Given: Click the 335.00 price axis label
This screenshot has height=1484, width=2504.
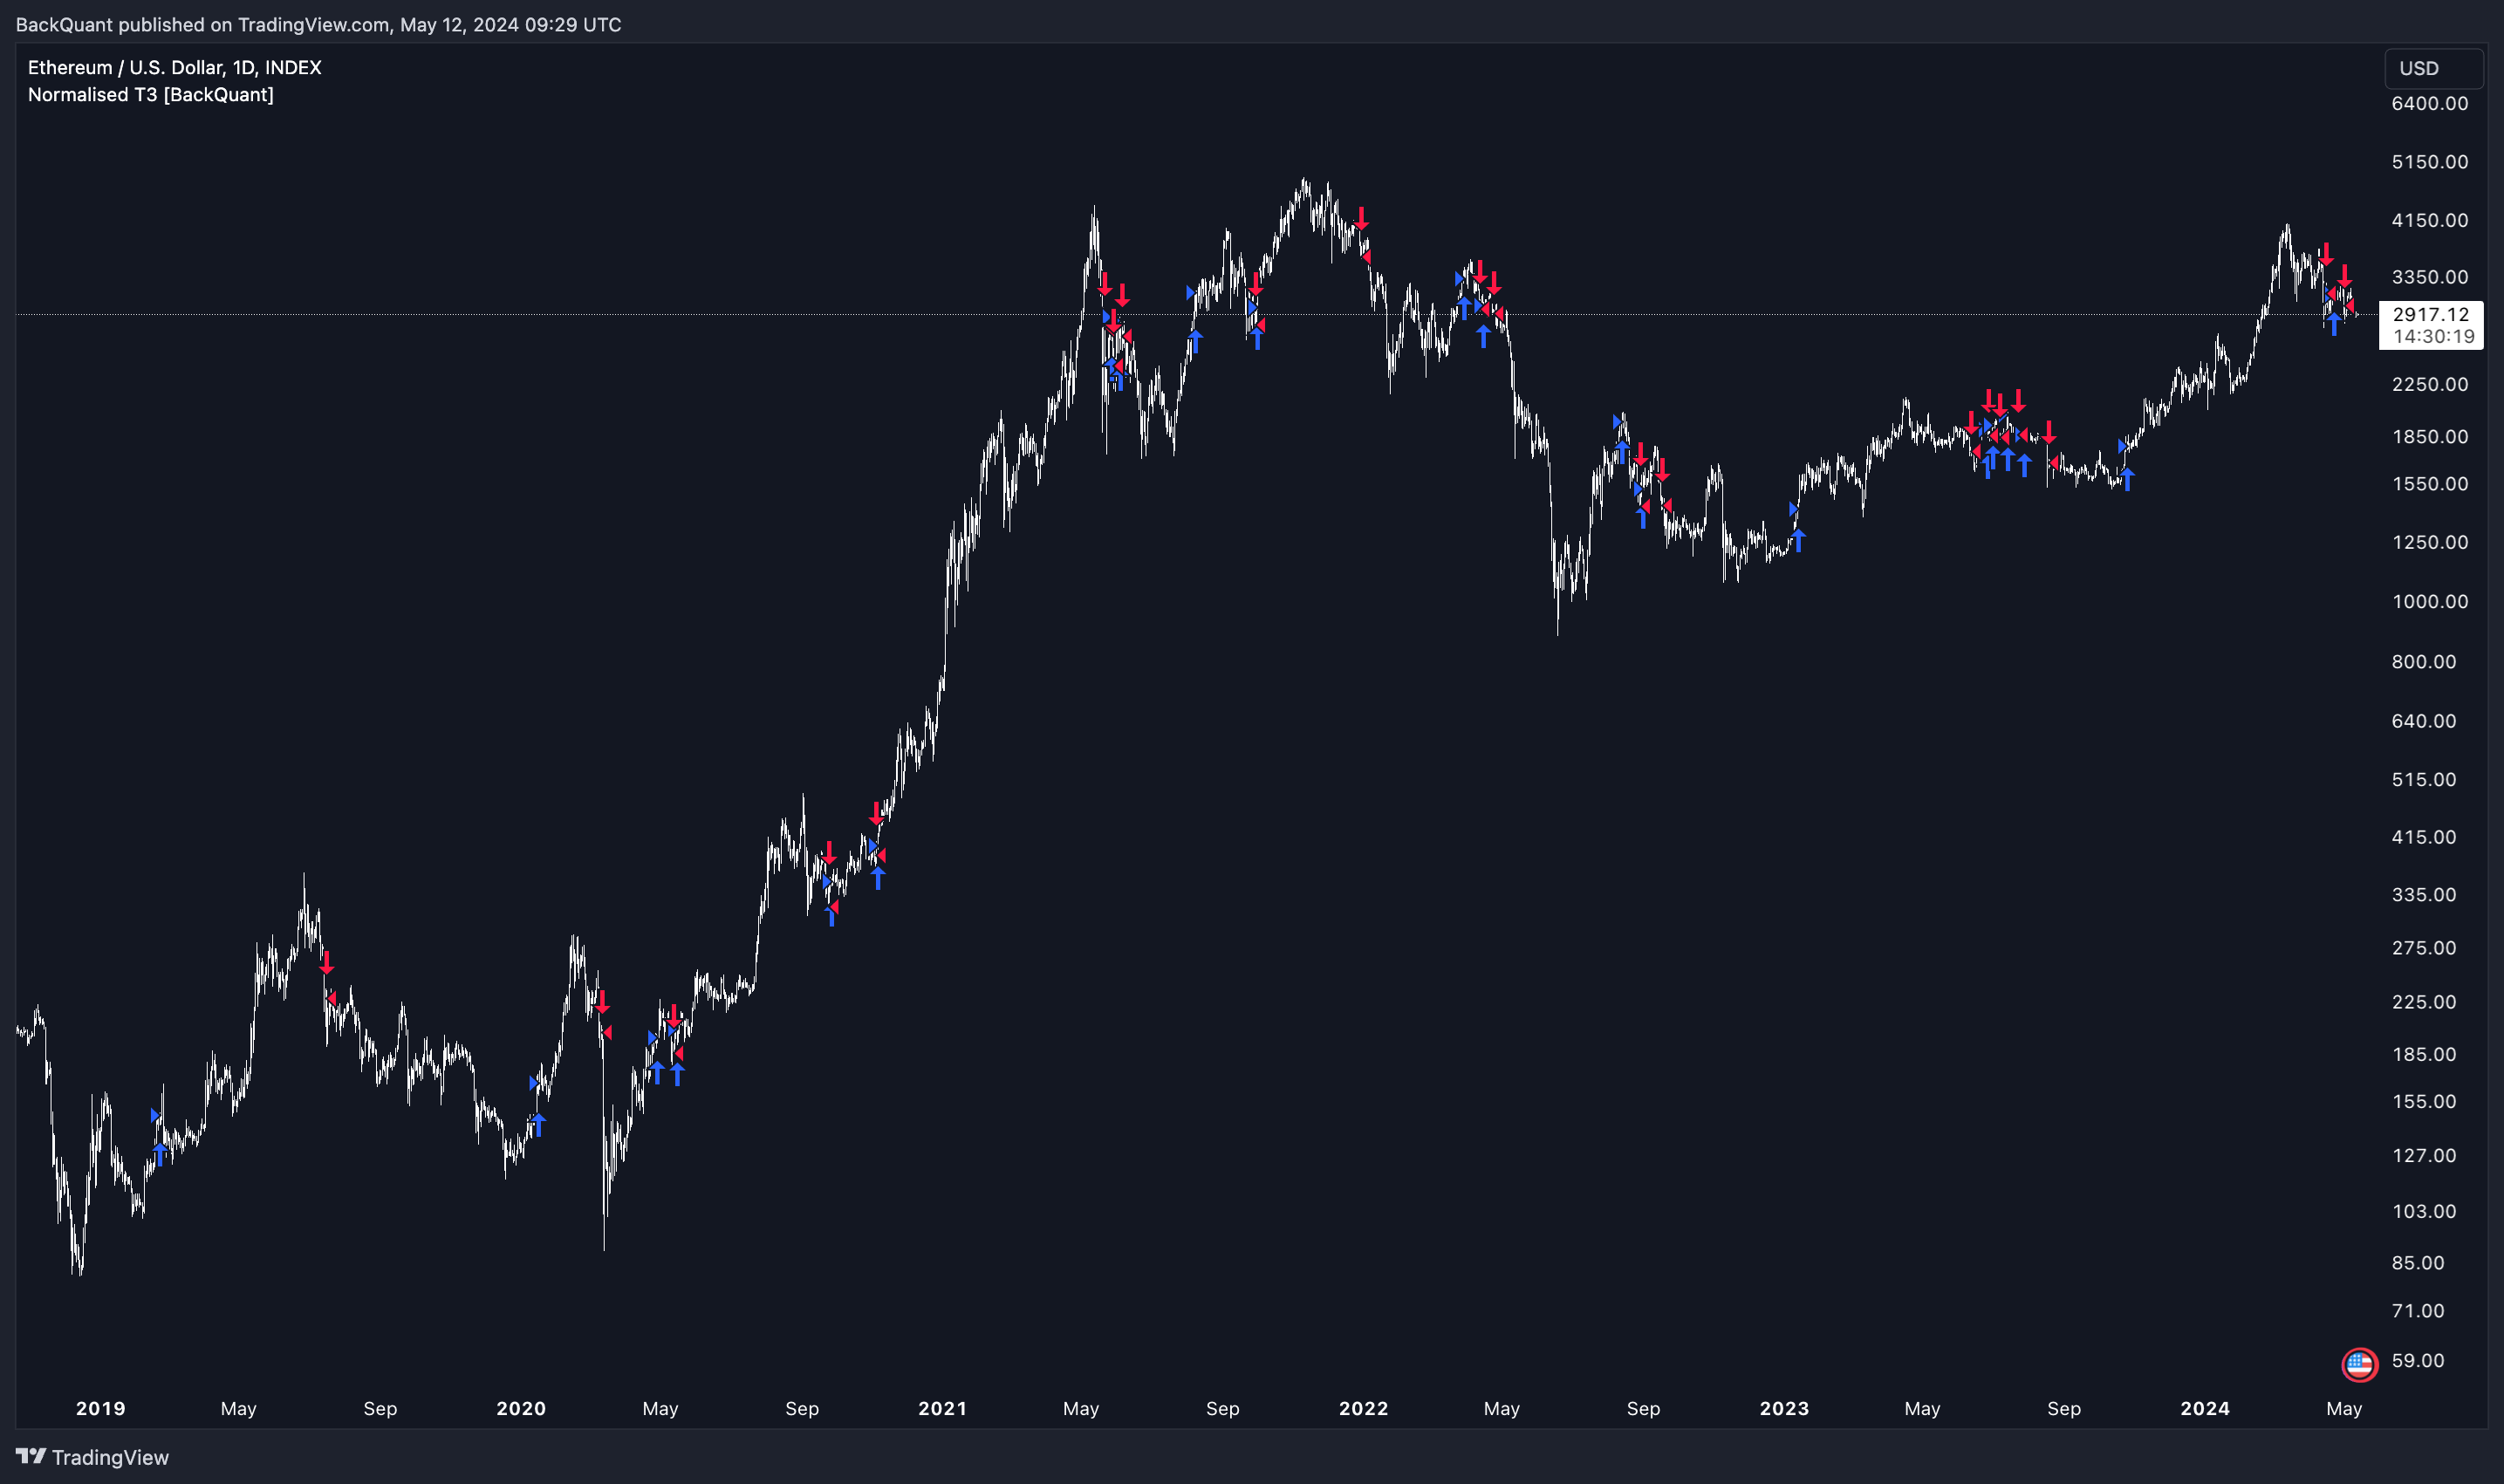Looking at the screenshot, I should (x=2423, y=894).
